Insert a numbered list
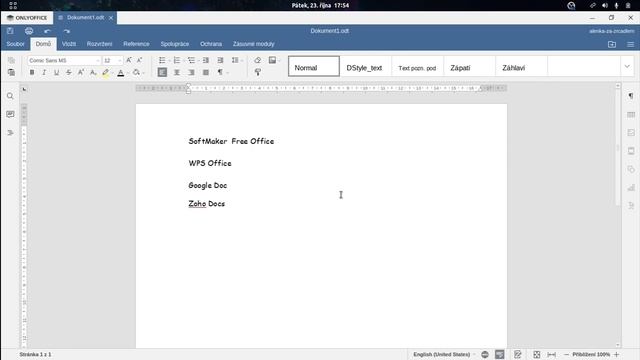 (177, 60)
